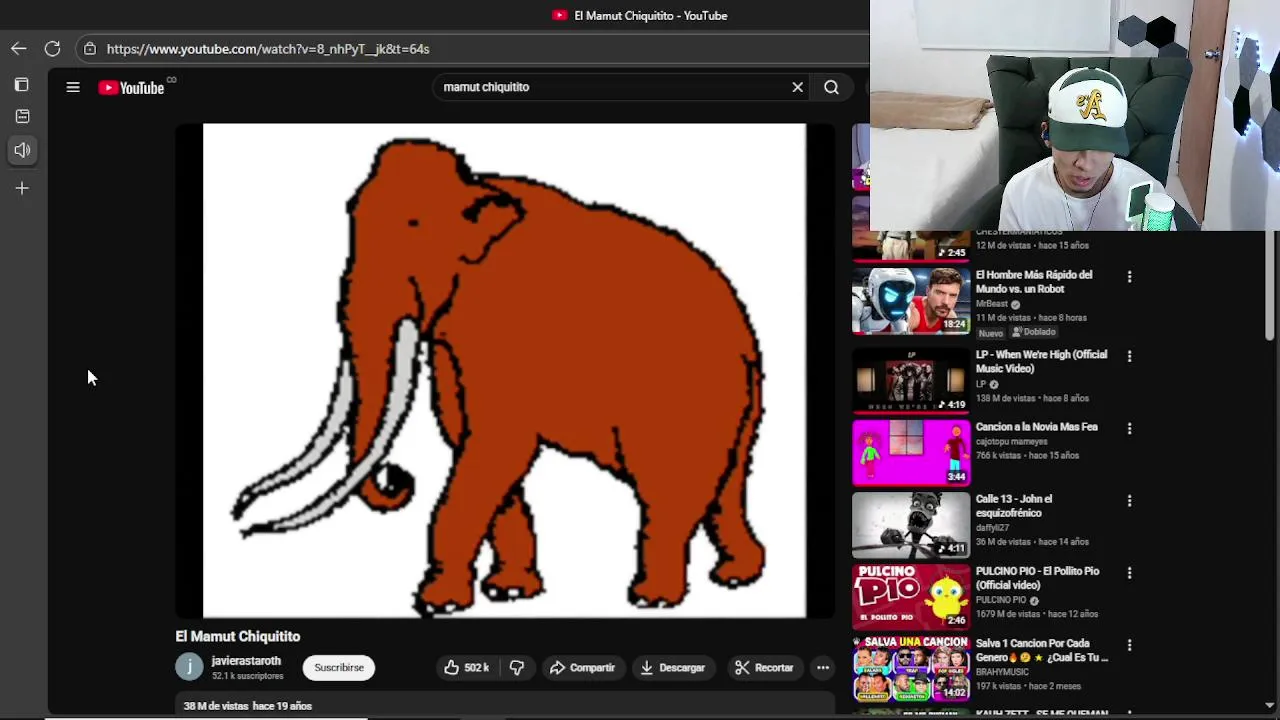This screenshot has height=720, width=1280.
Task: Click 'daffyli27' channel name
Action: [993, 527]
